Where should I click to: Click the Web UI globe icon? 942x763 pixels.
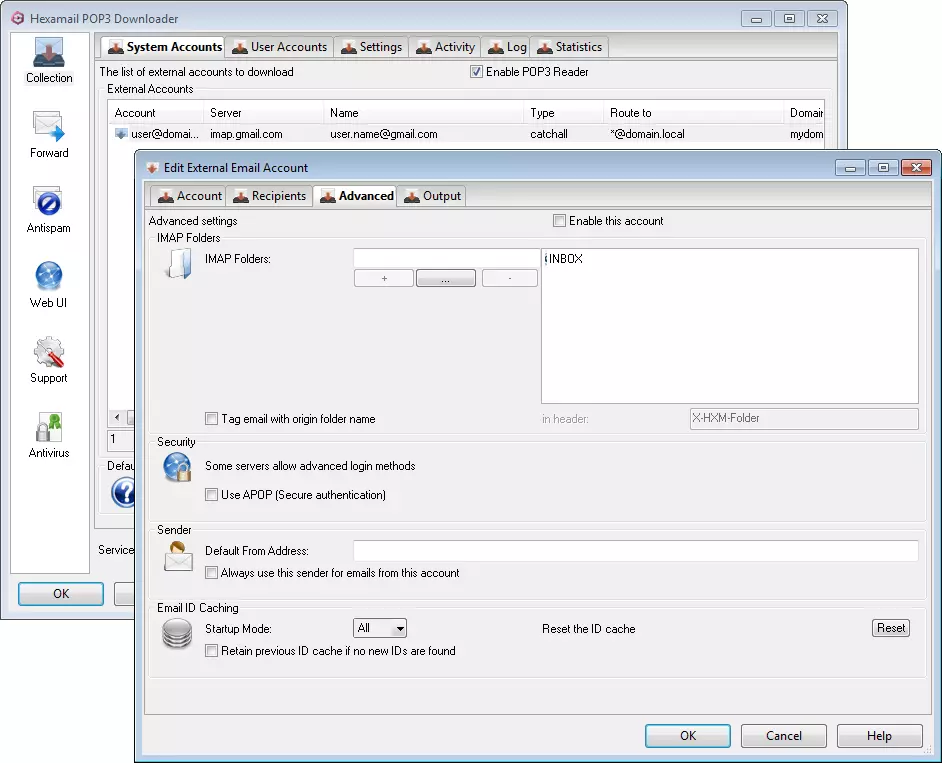(x=49, y=277)
